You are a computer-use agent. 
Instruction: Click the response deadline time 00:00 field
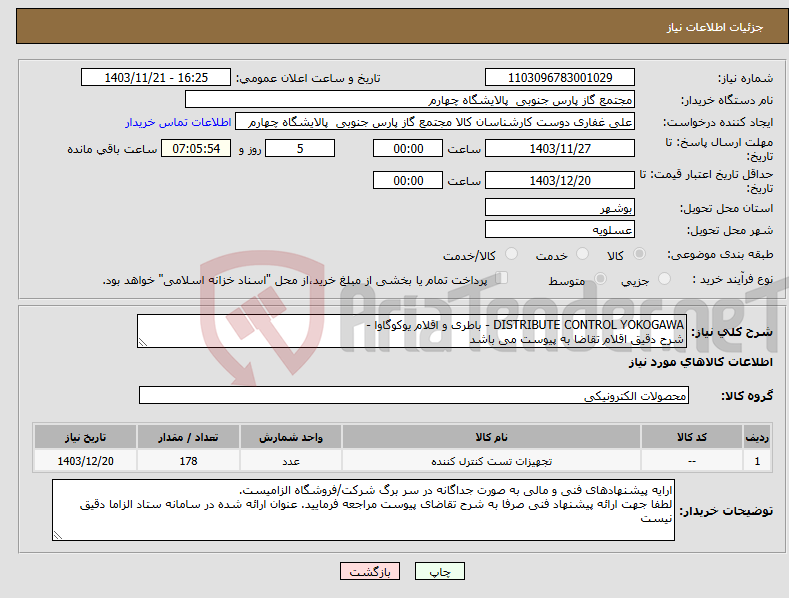pyautogui.click(x=408, y=148)
